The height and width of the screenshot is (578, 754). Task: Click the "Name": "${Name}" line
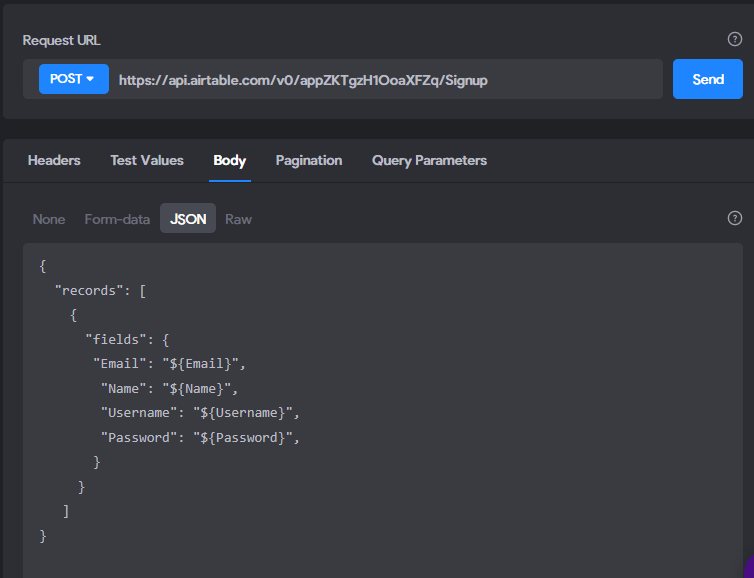[x=169, y=389]
